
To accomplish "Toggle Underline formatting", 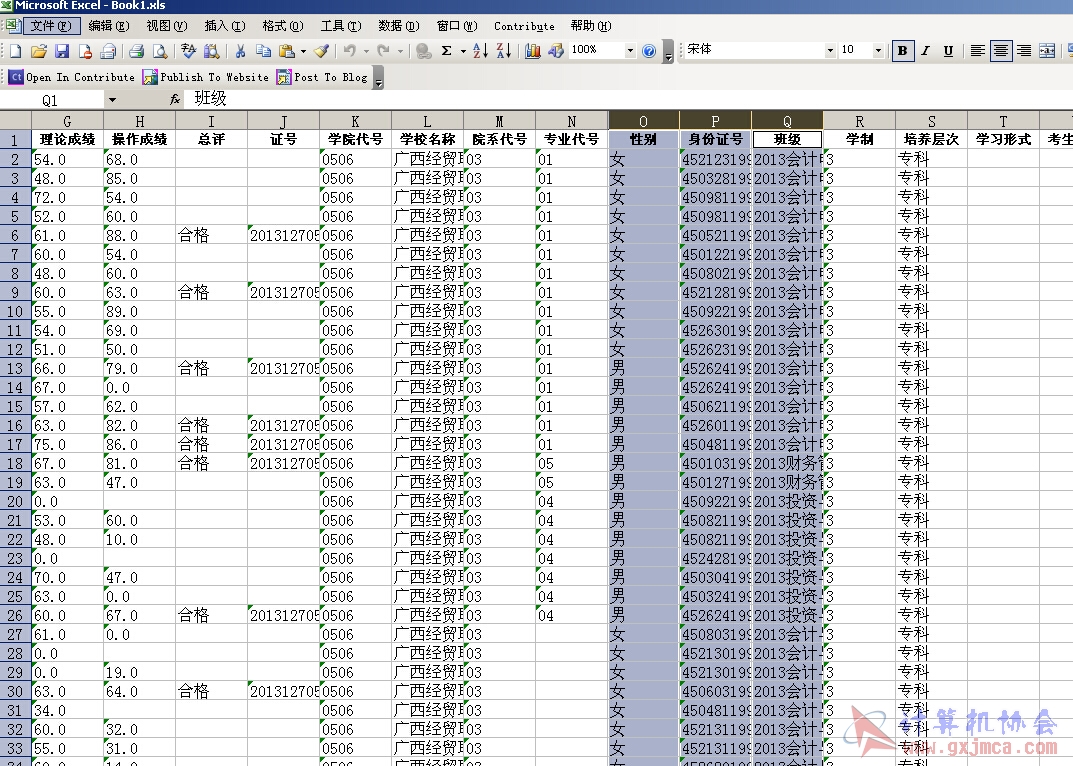I will tap(948, 51).
